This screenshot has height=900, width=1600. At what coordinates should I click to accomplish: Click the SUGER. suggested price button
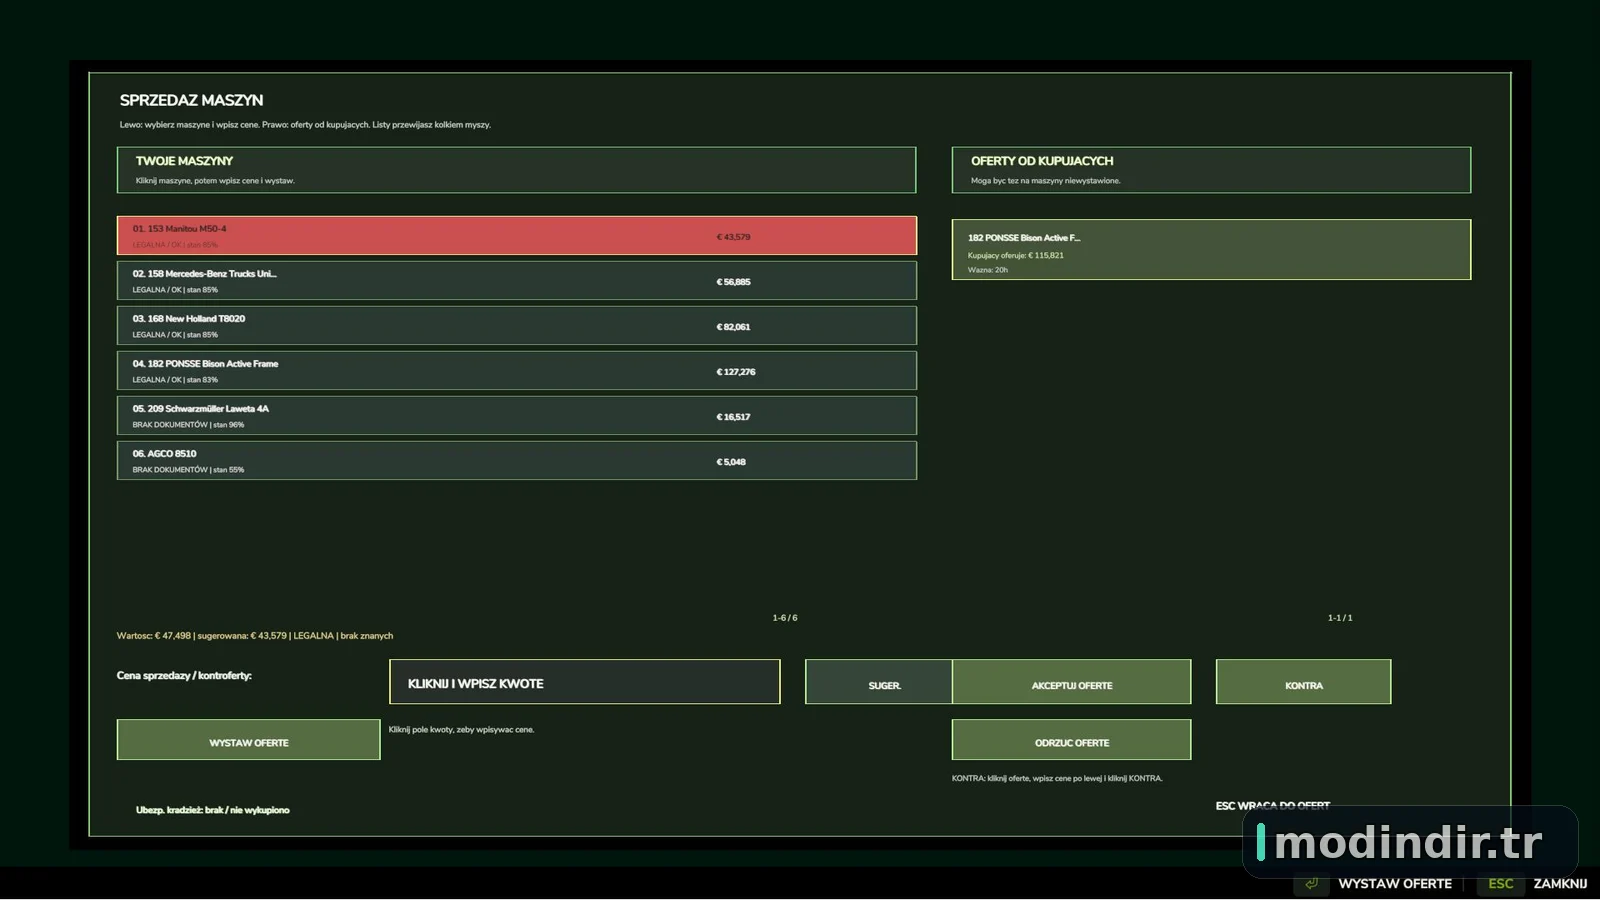click(x=879, y=682)
